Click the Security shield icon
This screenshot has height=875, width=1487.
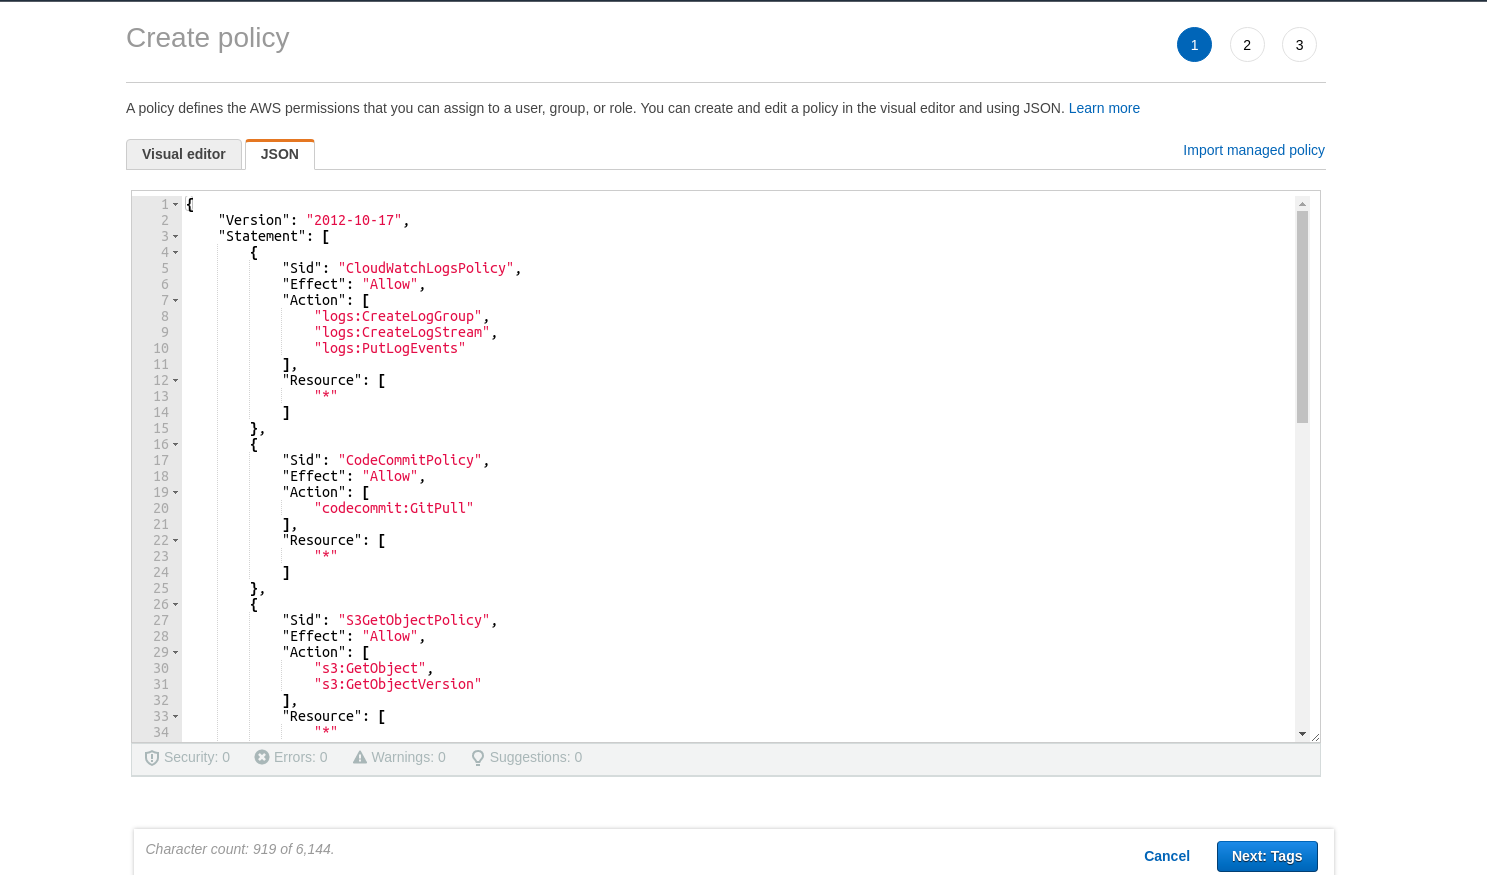(152, 758)
